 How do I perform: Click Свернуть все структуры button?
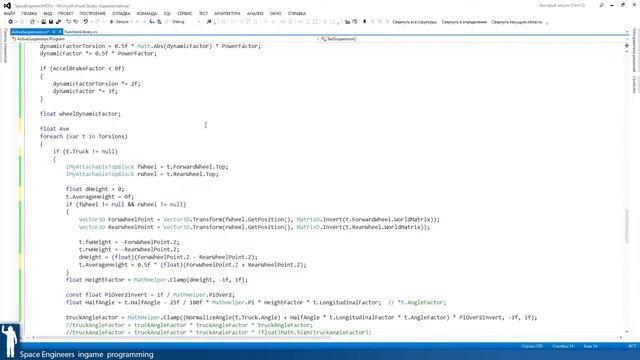click(x=414, y=22)
